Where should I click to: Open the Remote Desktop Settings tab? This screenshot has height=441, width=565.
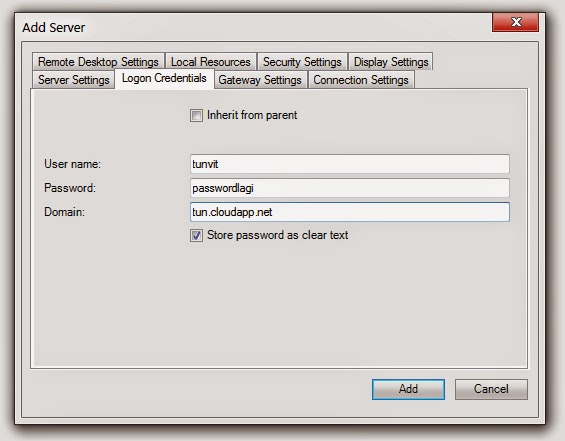coord(98,62)
